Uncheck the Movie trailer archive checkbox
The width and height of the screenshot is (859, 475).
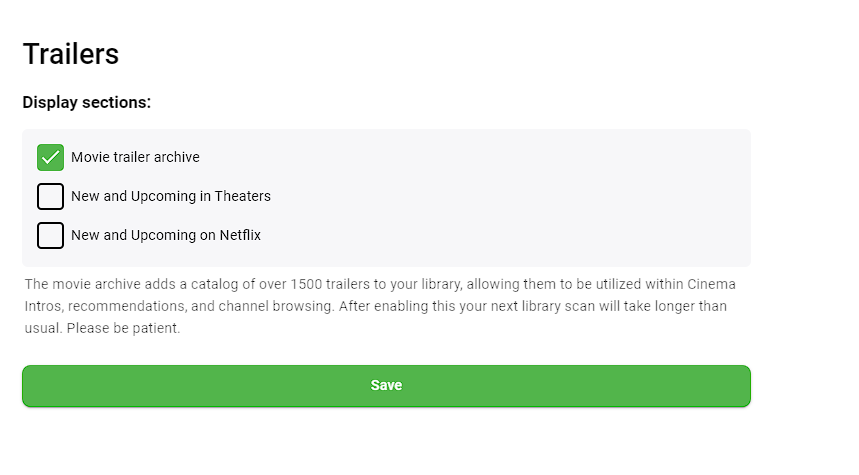point(50,158)
